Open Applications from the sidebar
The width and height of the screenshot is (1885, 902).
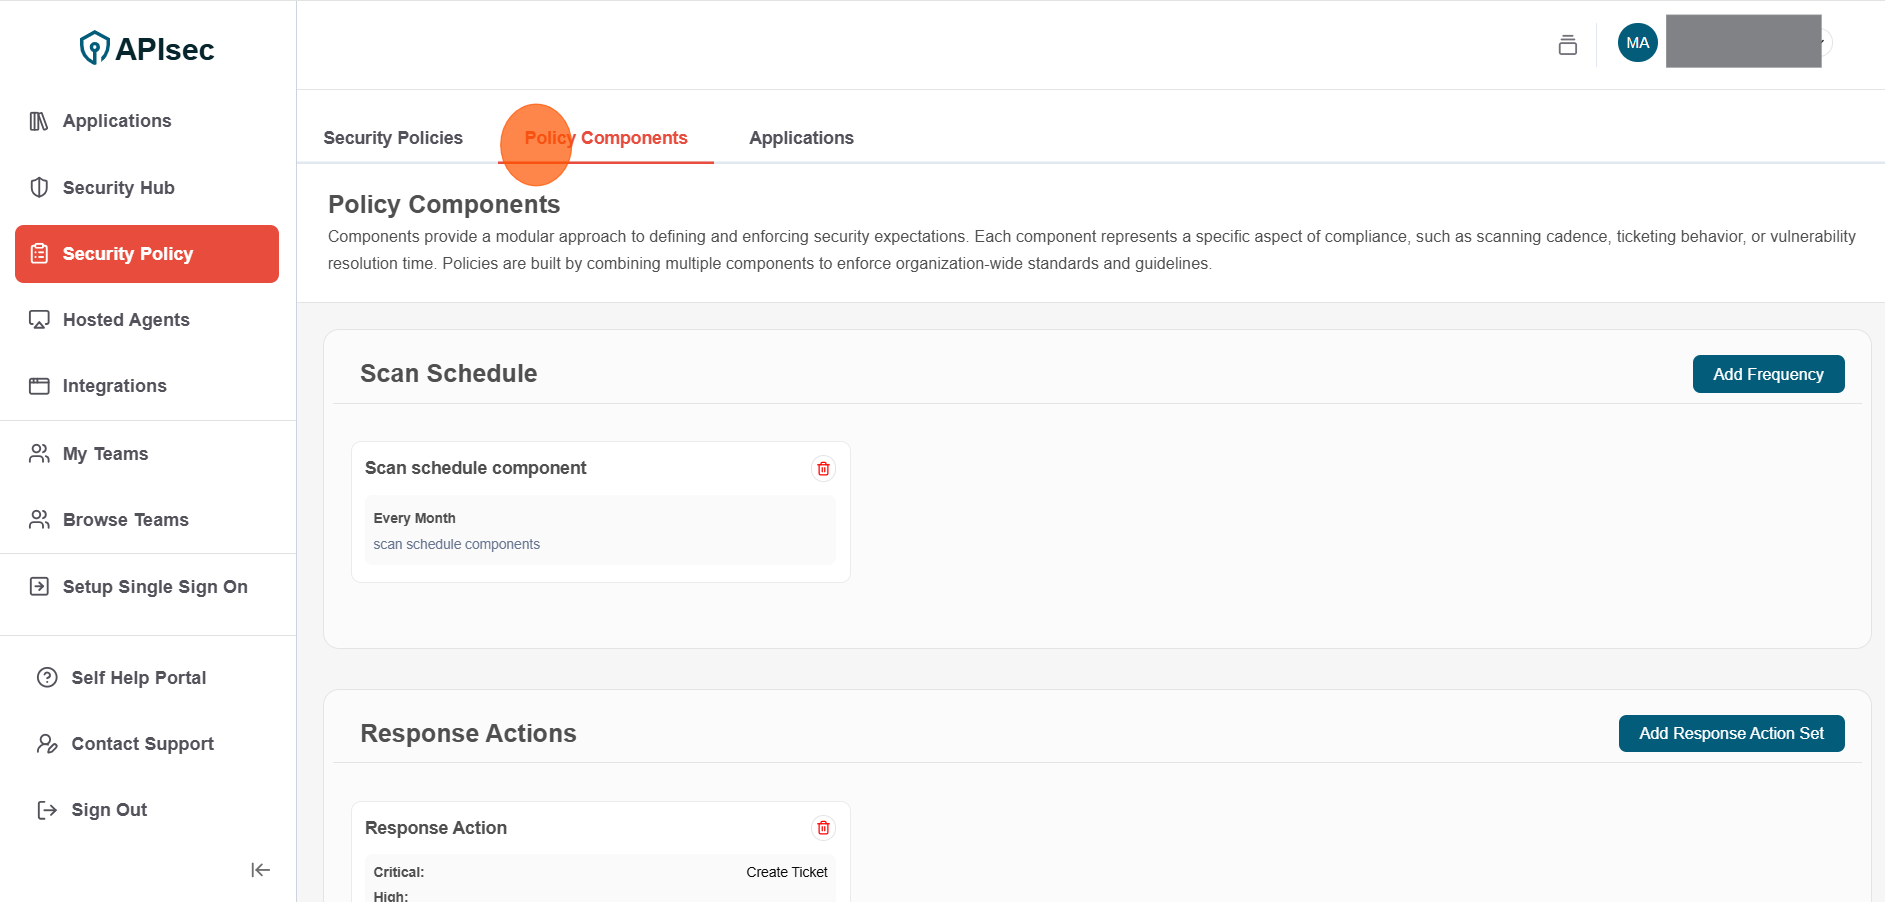point(116,121)
